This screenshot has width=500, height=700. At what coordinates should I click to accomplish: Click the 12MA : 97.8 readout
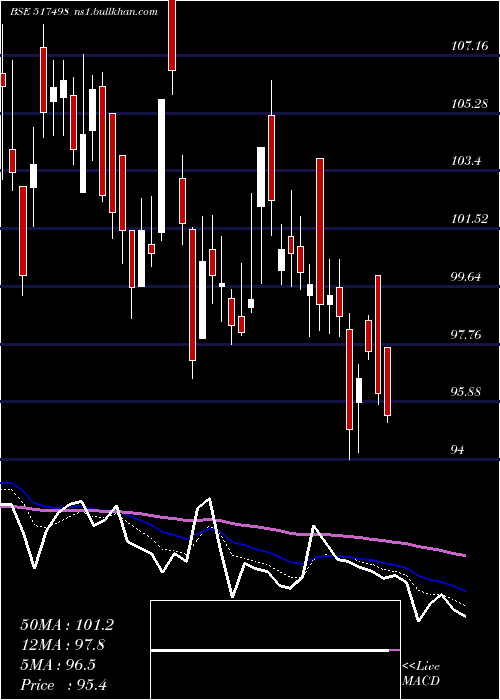(63, 645)
